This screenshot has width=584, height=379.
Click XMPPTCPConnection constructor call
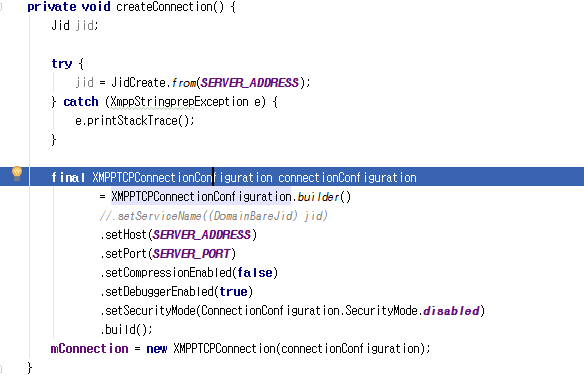coord(224,348)
